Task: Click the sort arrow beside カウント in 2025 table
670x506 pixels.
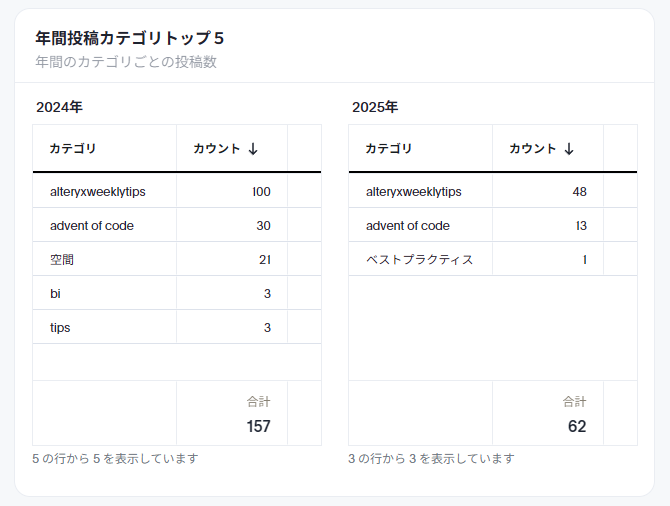Action: [569, 149]
